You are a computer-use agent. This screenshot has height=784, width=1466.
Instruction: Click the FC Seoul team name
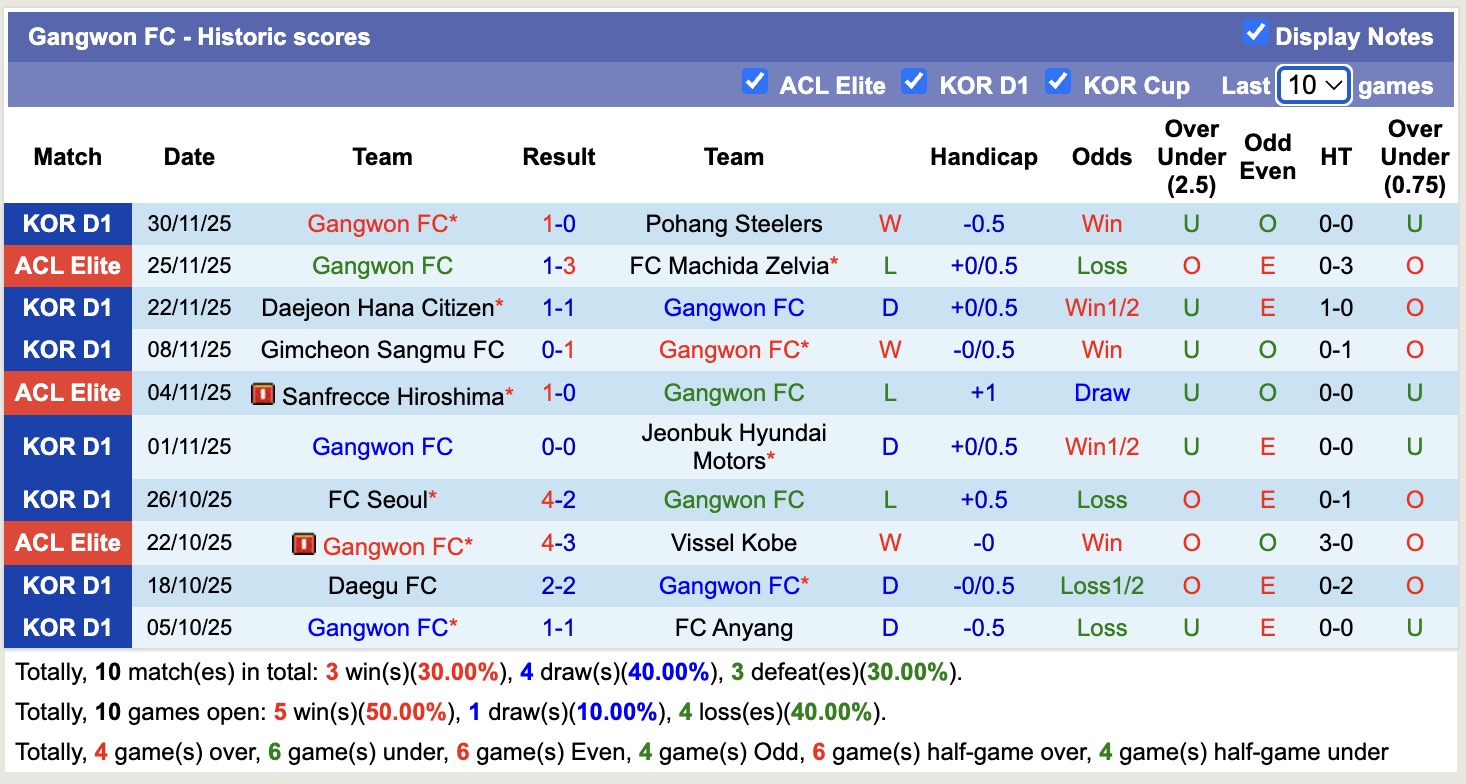coord(377,500)
